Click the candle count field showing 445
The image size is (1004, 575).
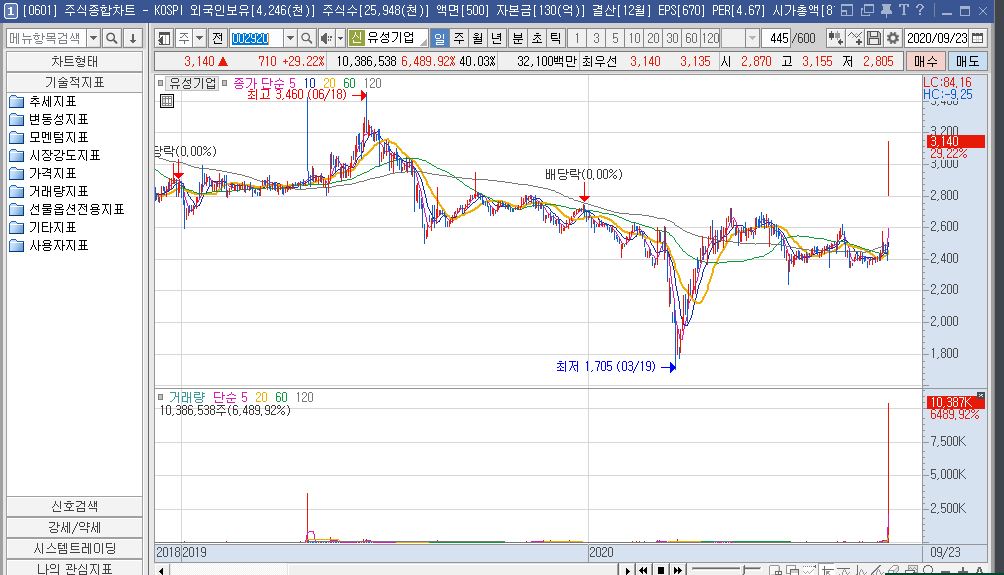[x=777, y=38]
